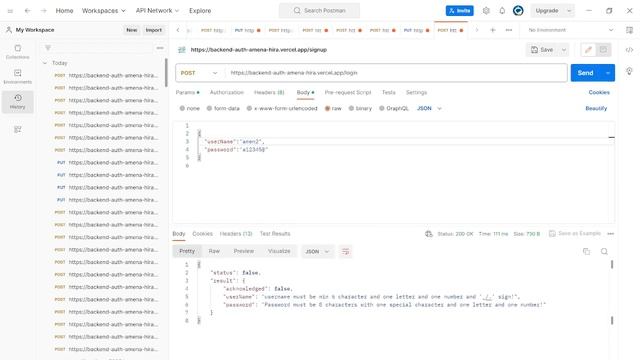The image size is (640, 360).
Task: Collapse the Today history group
Action: (44, 63)
